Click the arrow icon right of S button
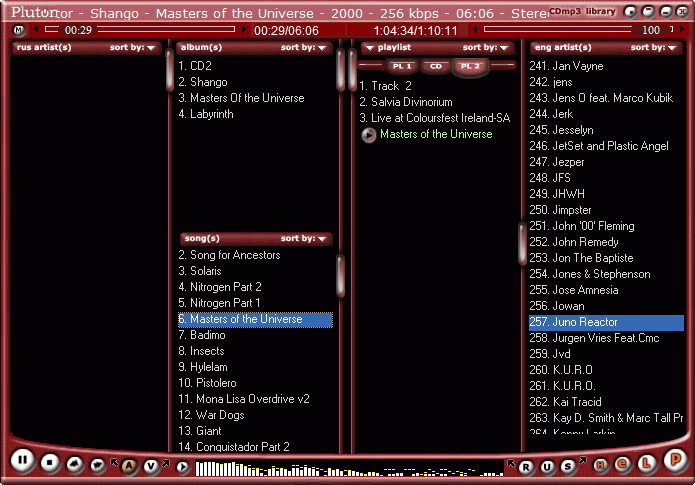695x485 pixels. click(582, 461)
